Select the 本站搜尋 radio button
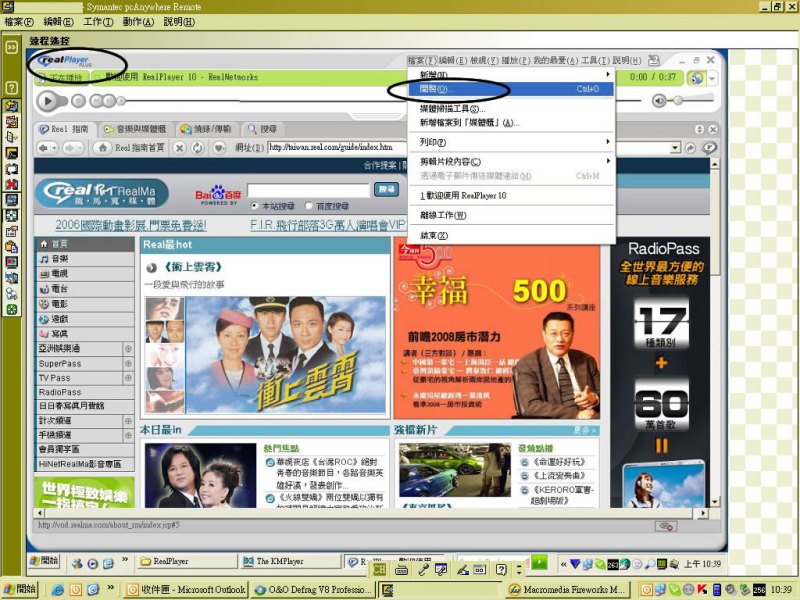This screenshot has height=600, width=800. 254,206
